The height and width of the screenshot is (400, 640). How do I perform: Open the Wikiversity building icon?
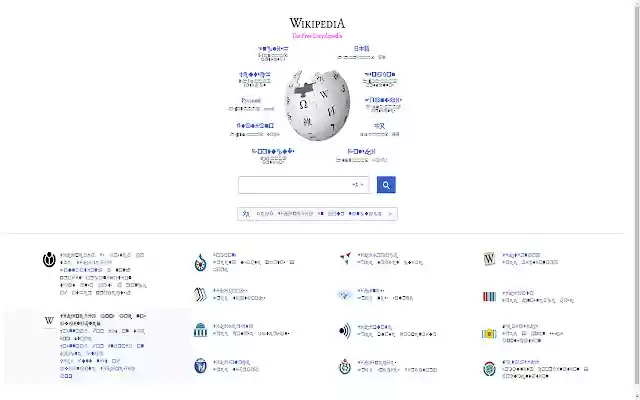(x=200, y=330)
